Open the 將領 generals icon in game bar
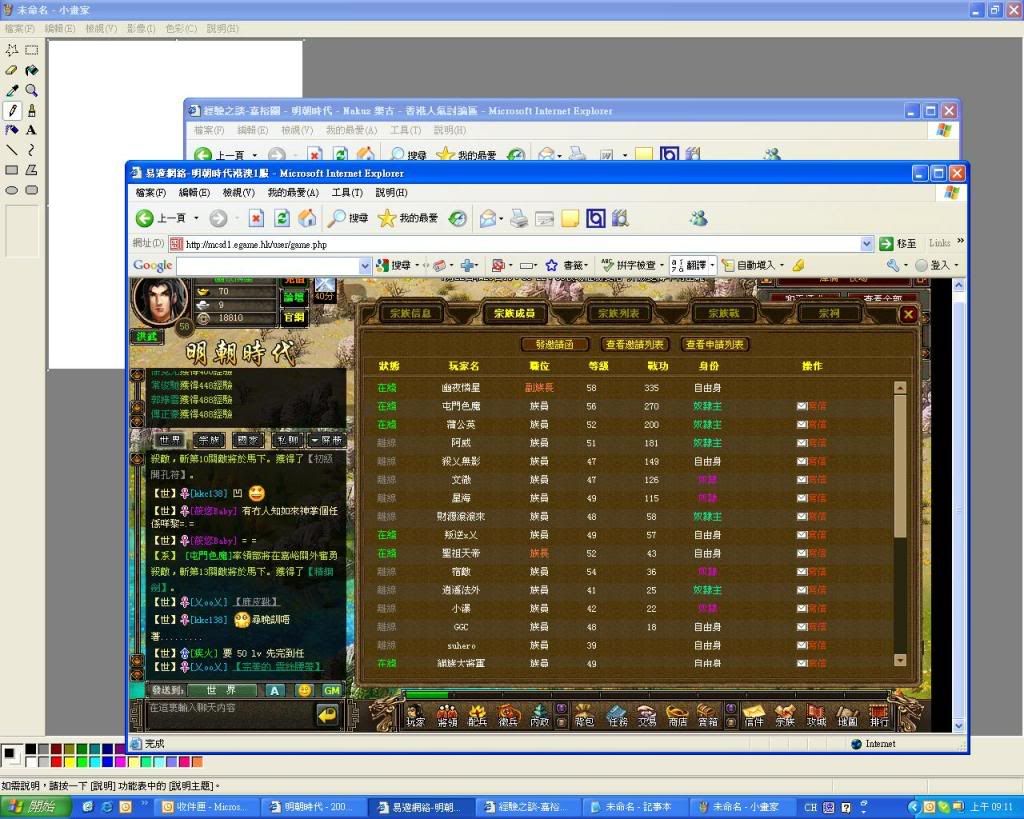Viewport: 1024px width, 819px height. click(447, 716)
